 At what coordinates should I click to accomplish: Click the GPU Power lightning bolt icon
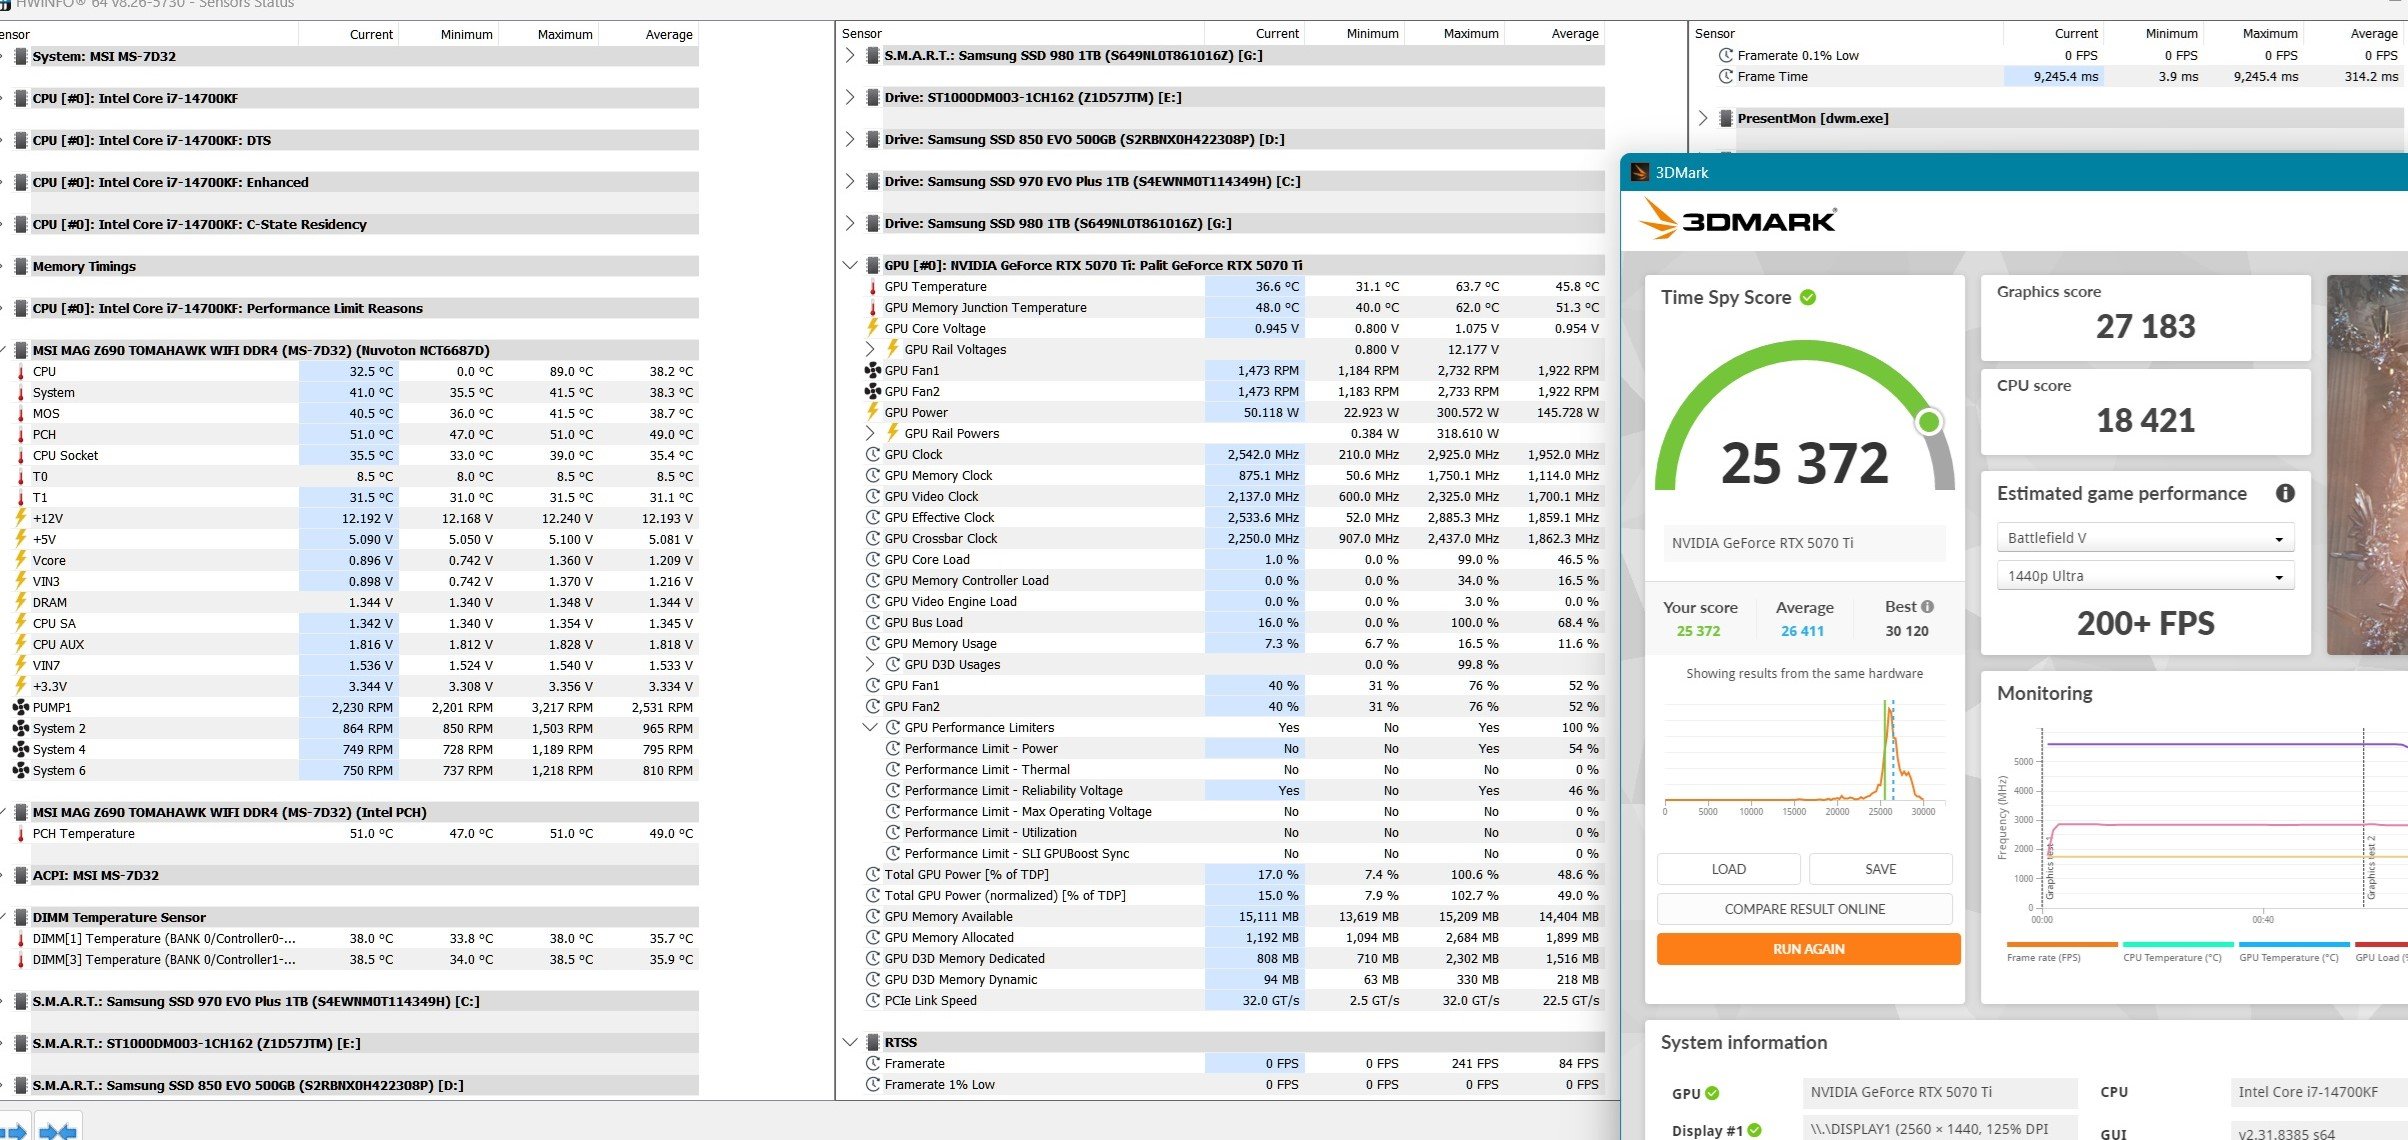pos(872,412)
